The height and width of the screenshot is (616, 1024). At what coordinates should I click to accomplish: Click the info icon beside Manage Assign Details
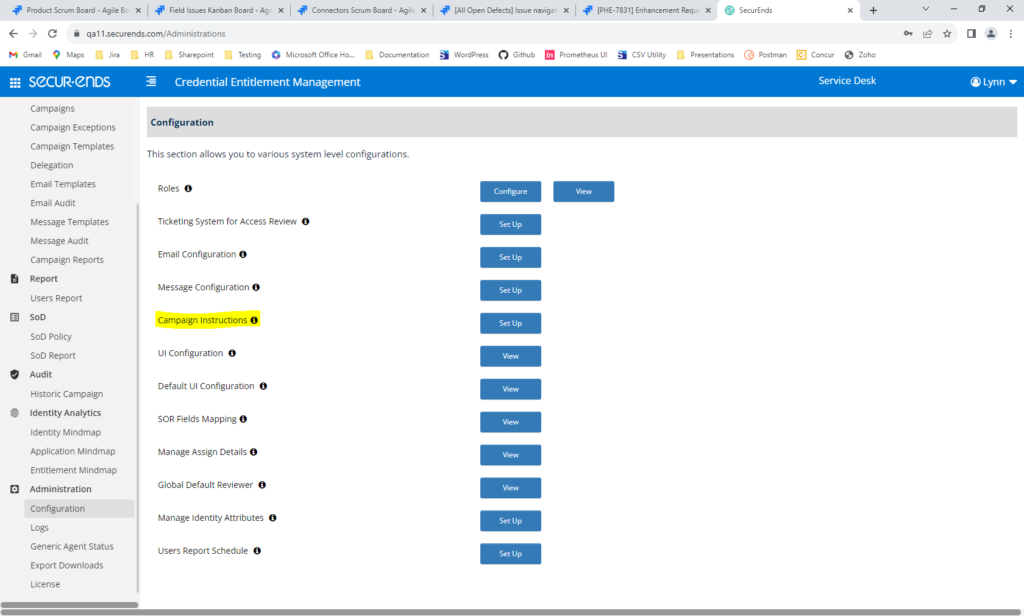pos(253,452)
